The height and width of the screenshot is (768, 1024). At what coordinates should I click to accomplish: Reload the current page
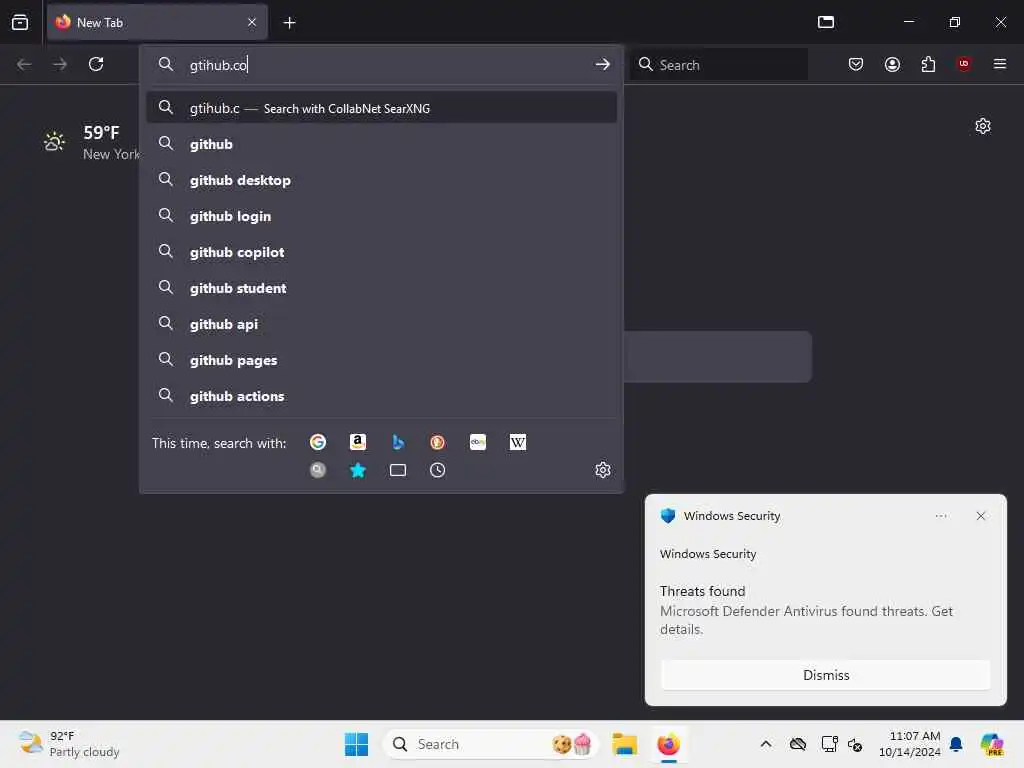96,64
